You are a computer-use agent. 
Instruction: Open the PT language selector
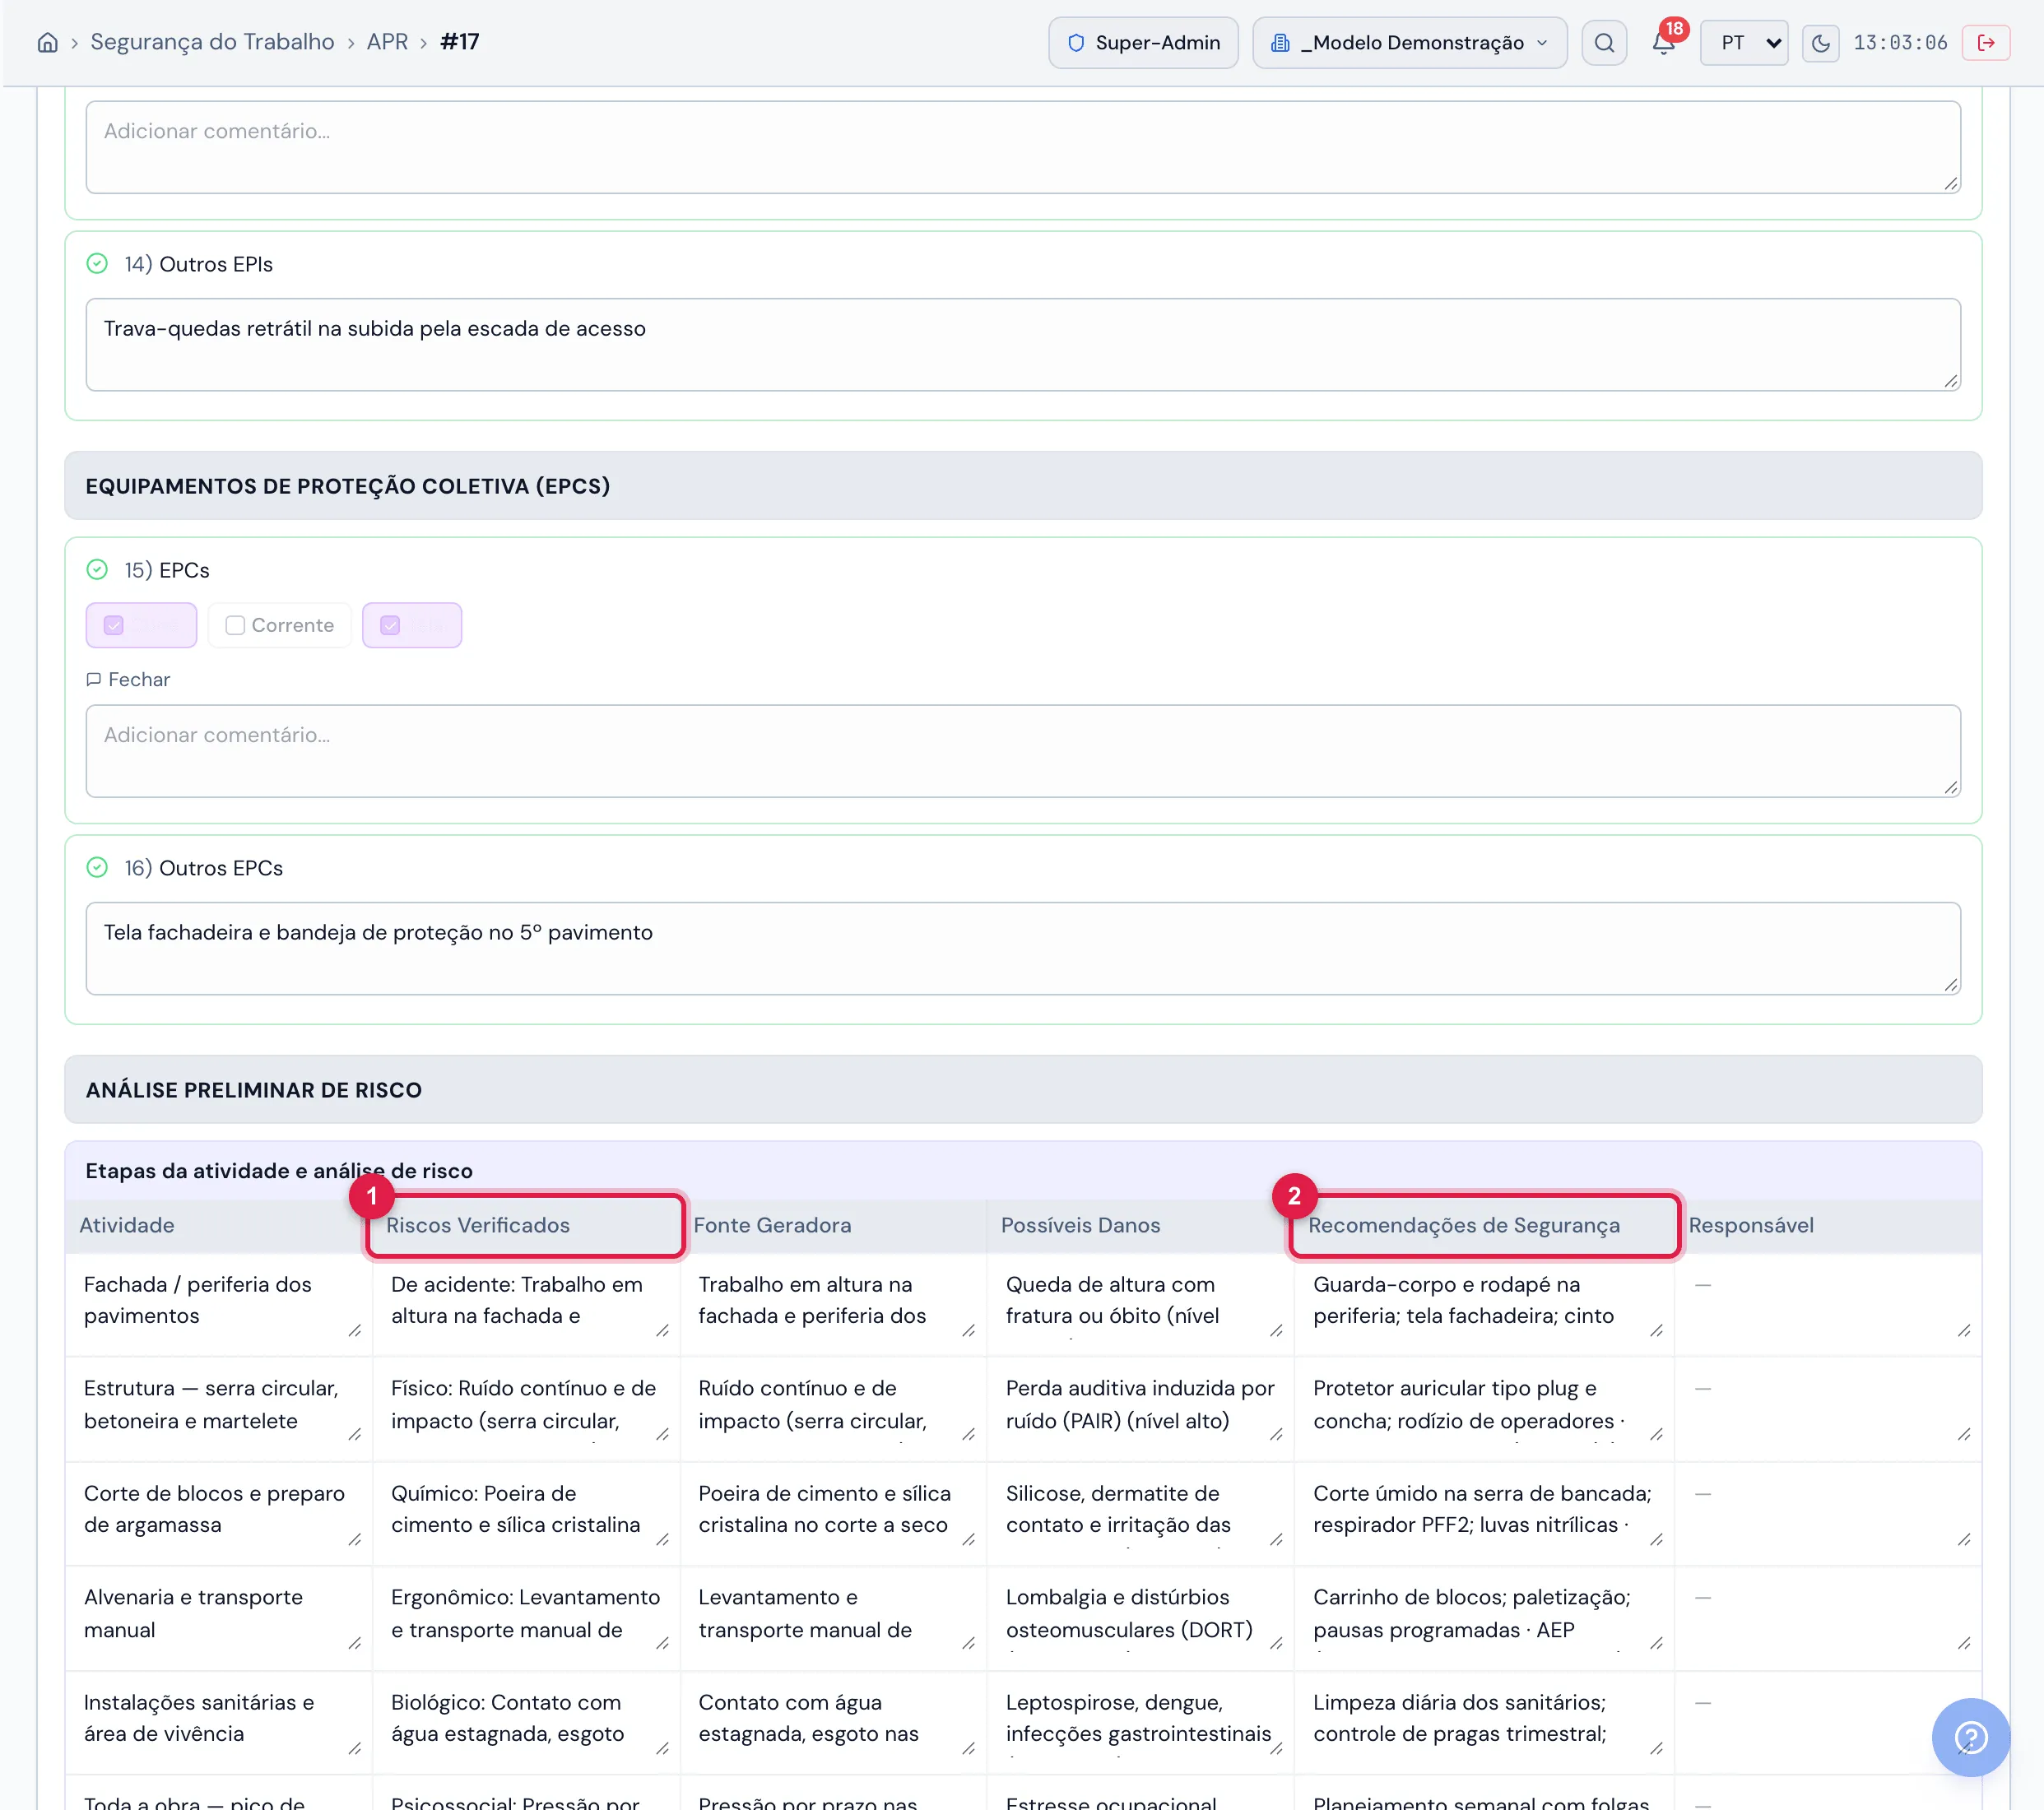pos(1744,43)
